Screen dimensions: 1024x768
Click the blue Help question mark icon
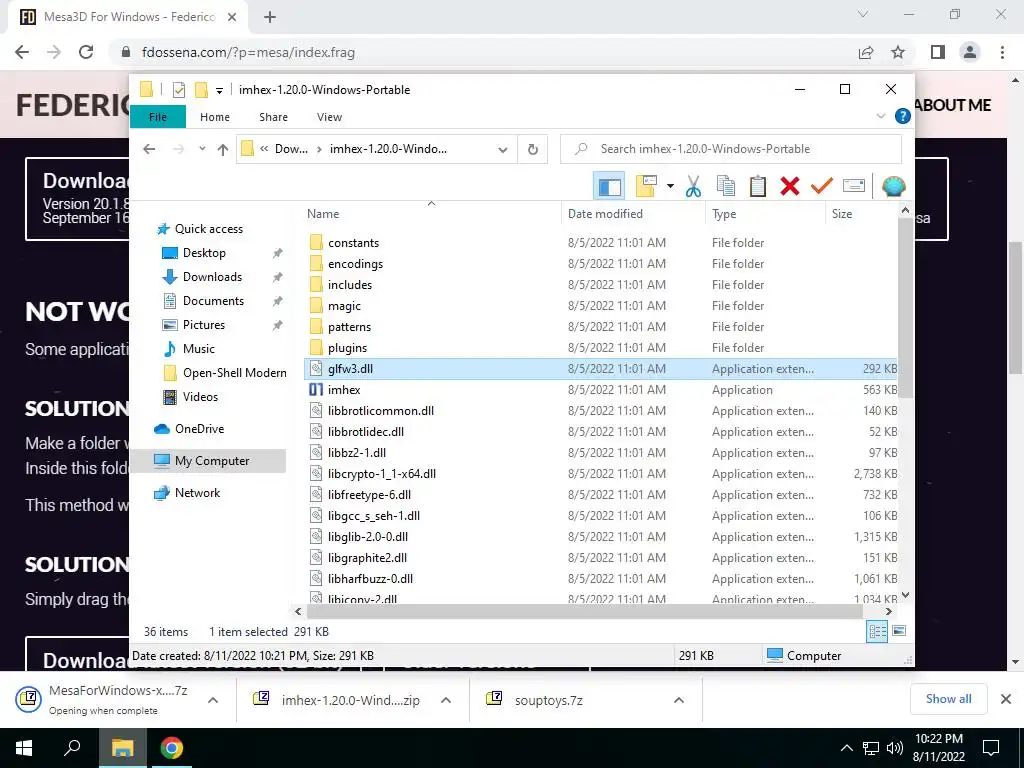(x=903, y=116)
